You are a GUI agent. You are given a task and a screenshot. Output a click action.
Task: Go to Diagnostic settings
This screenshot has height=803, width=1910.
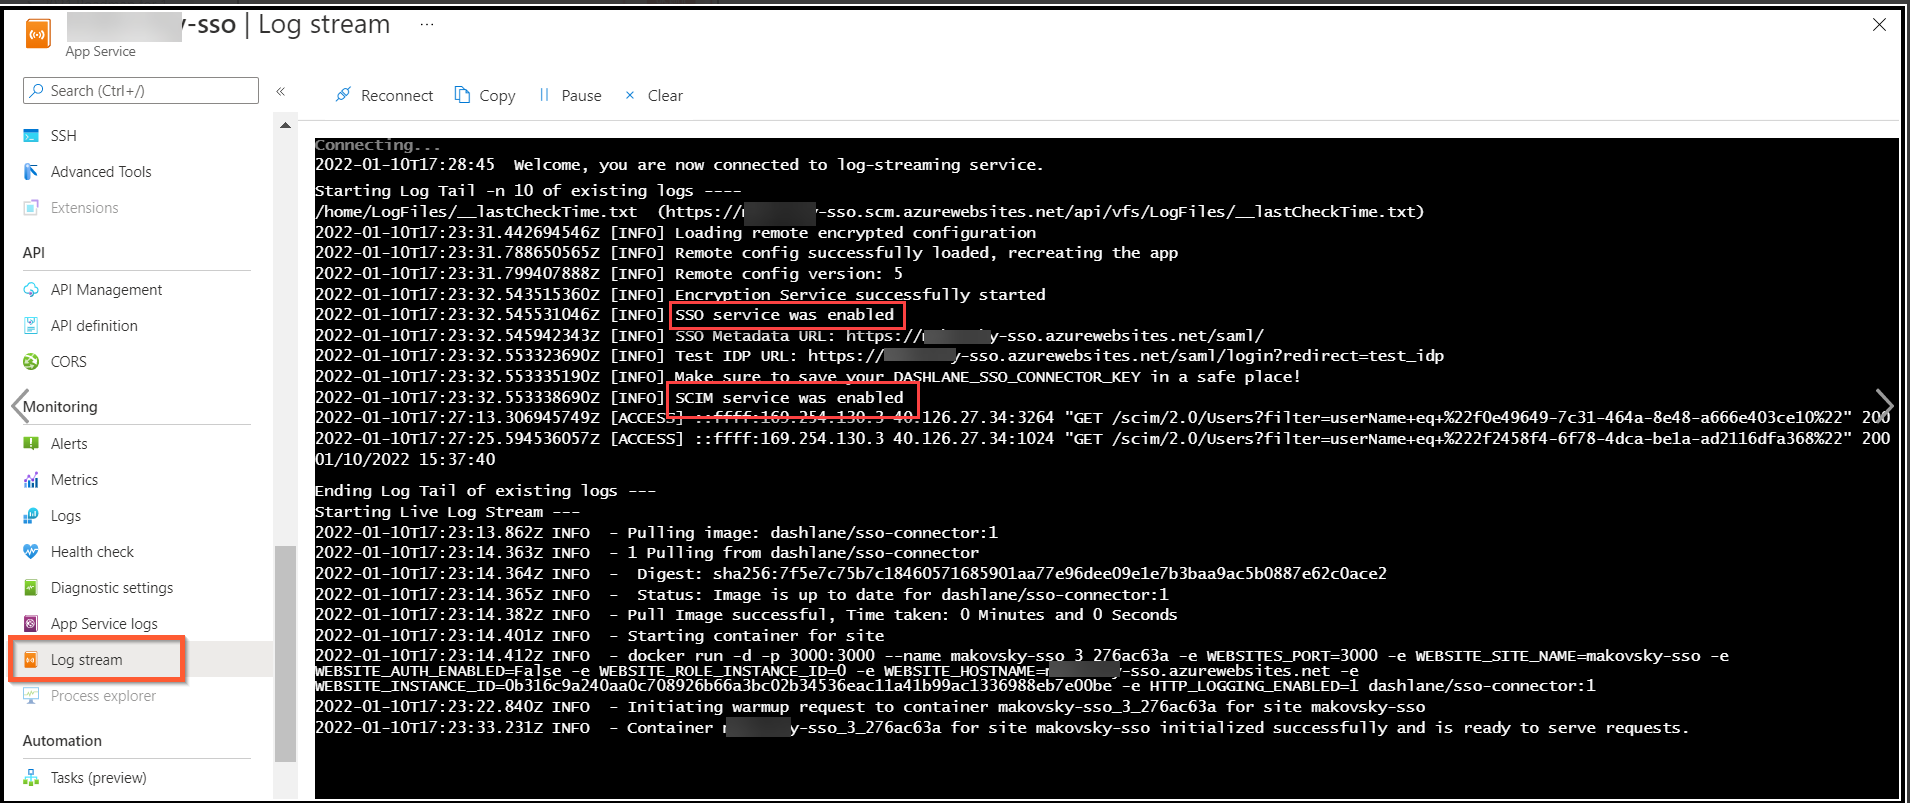click(x=111, y=588)
